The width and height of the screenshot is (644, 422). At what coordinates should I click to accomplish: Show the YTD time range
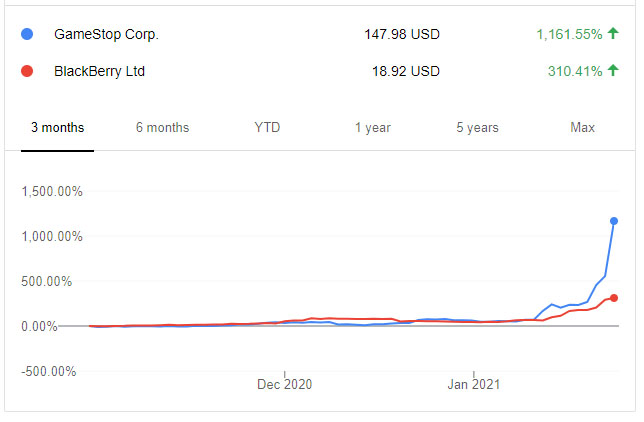coord(268,127)
